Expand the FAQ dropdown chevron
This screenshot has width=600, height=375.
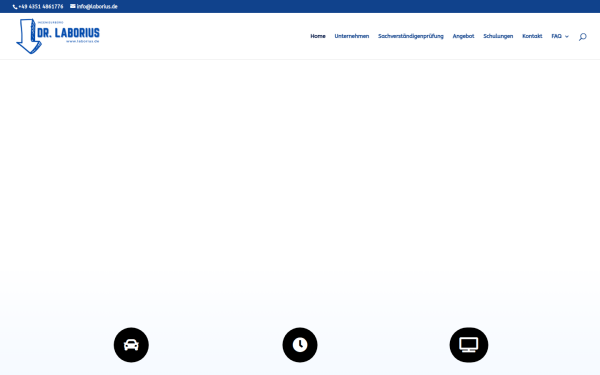(x=567, y=36)
